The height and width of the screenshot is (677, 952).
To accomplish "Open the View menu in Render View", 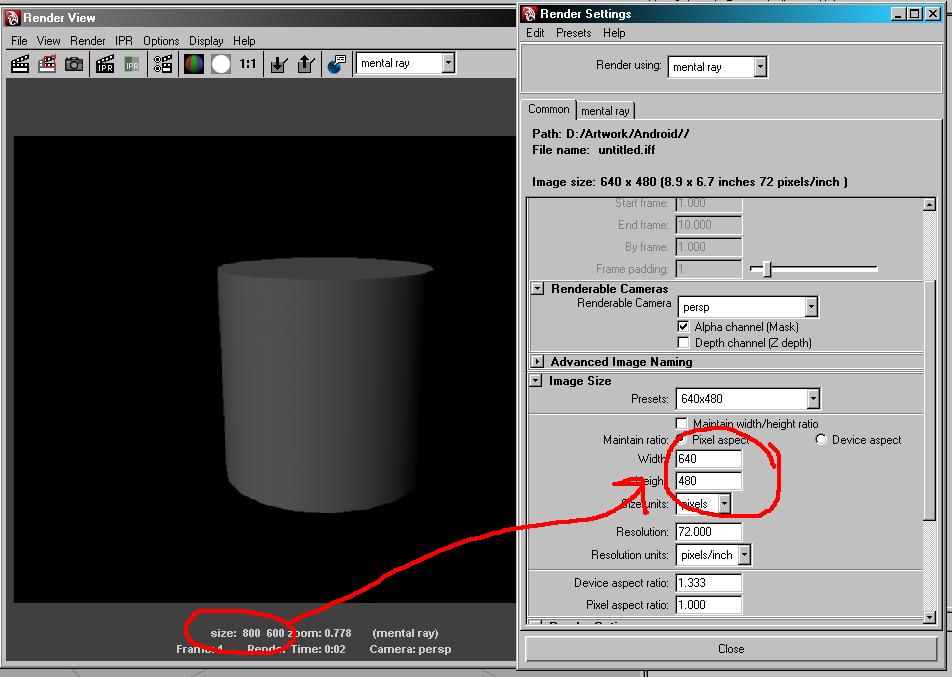I will 49,41.
